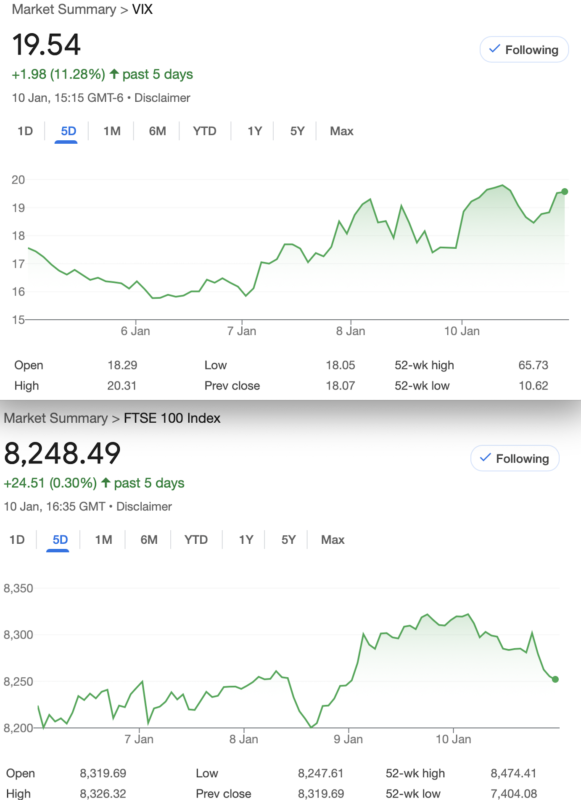Switch the VIX chart to 6M
Viewport: 581px width, 800px height.
pos(157,131)
